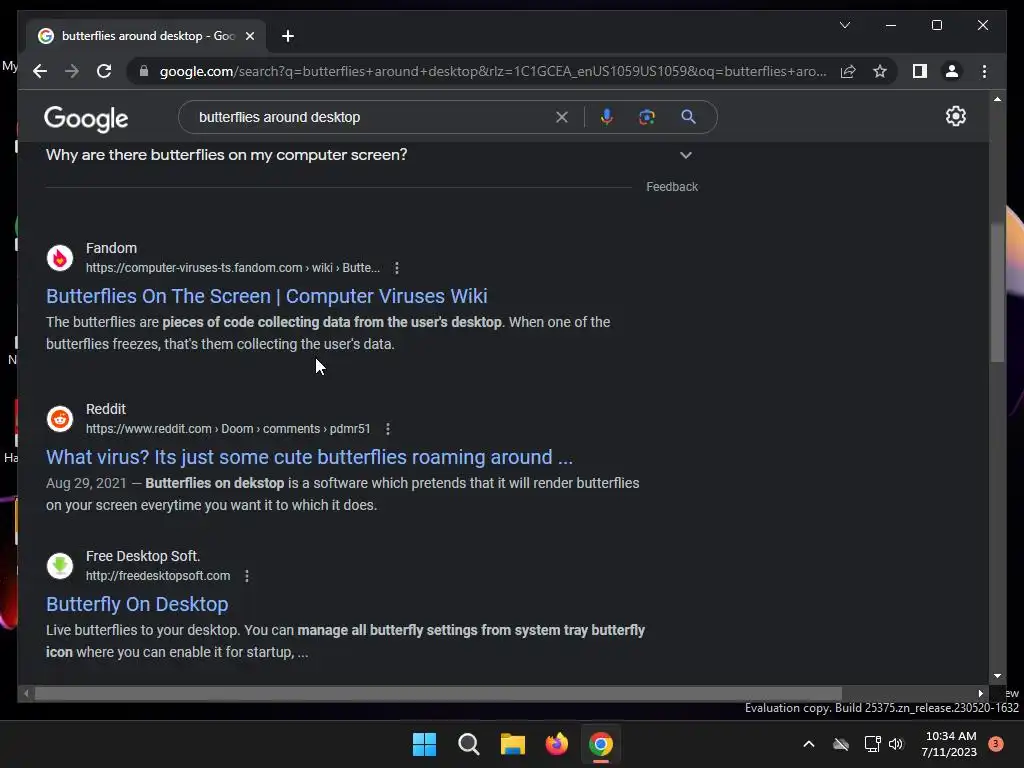Open Chrome tab search dropdown
This screenshot has width=1024, height=768.
pyautogui.click(x=844, y=25)
